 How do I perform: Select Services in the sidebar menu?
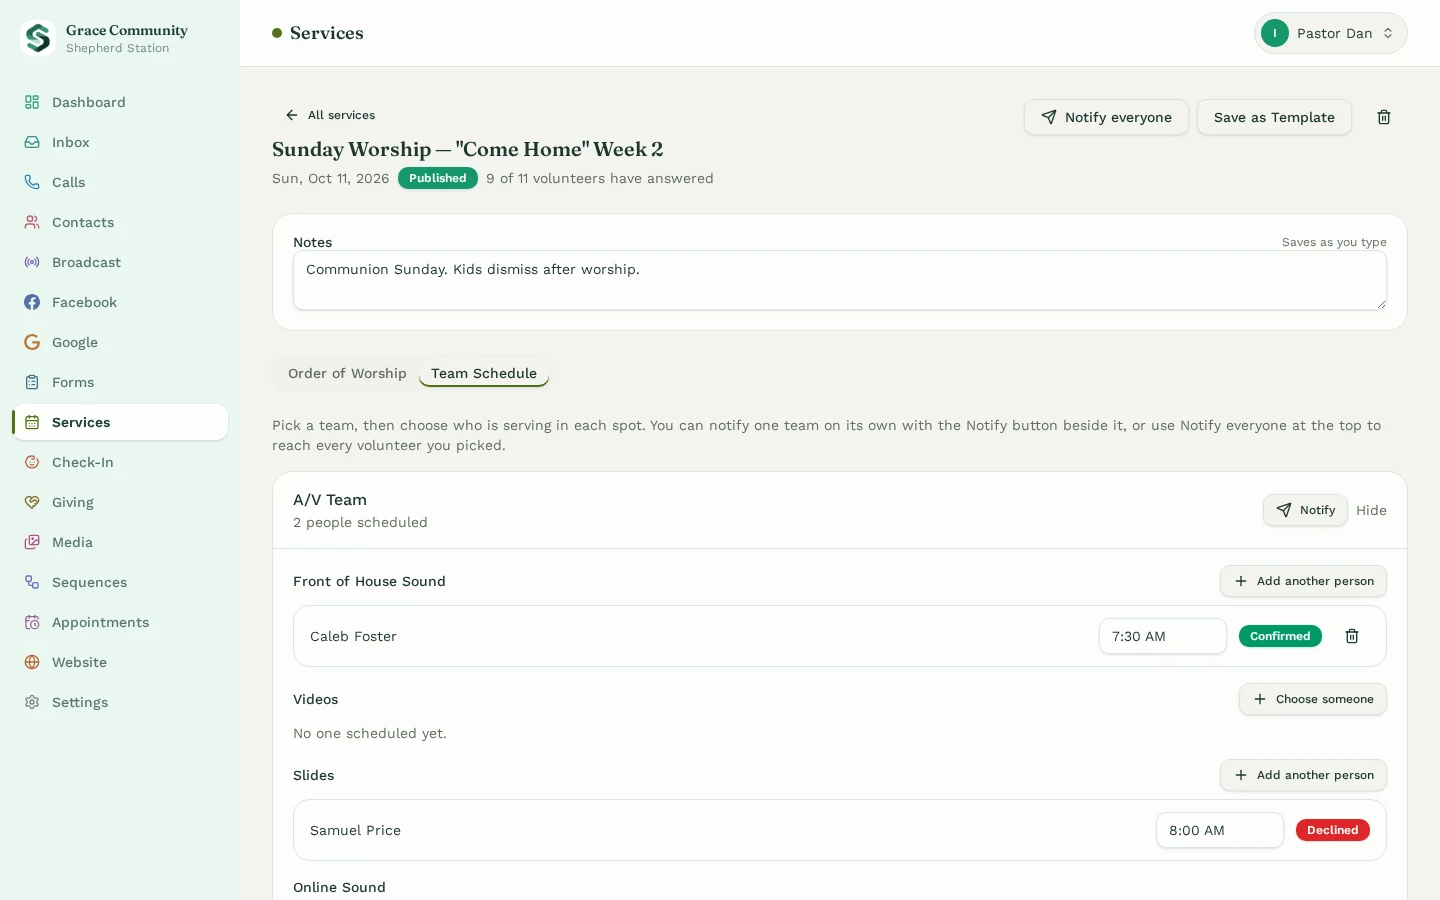120,422
